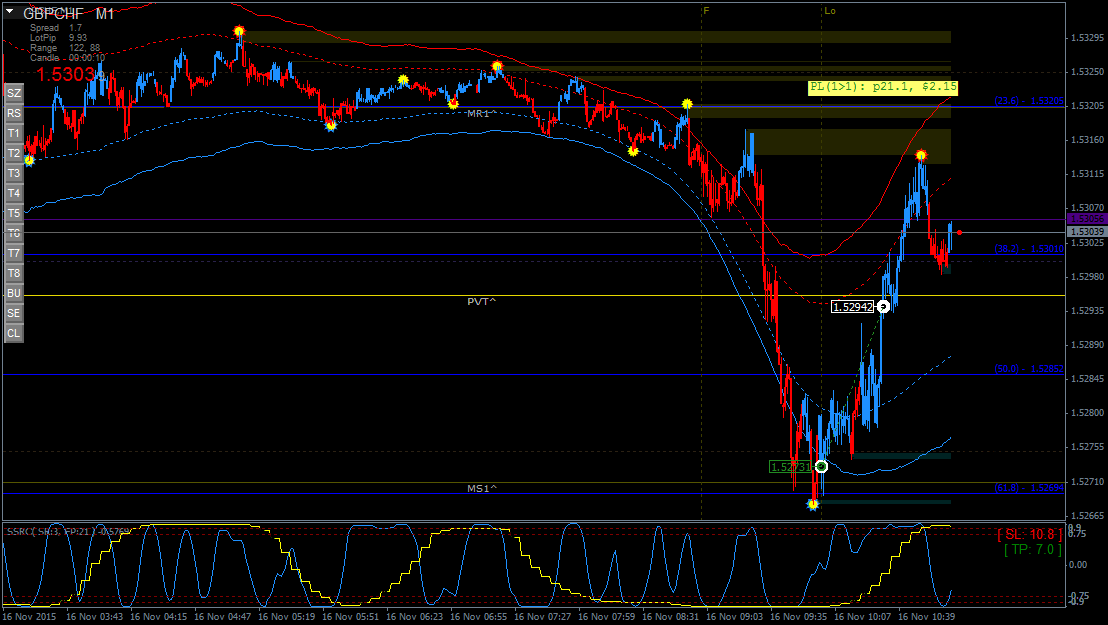Select the T5 button
This screenshot has height=625, width=1108.
(x=13, y=214)
